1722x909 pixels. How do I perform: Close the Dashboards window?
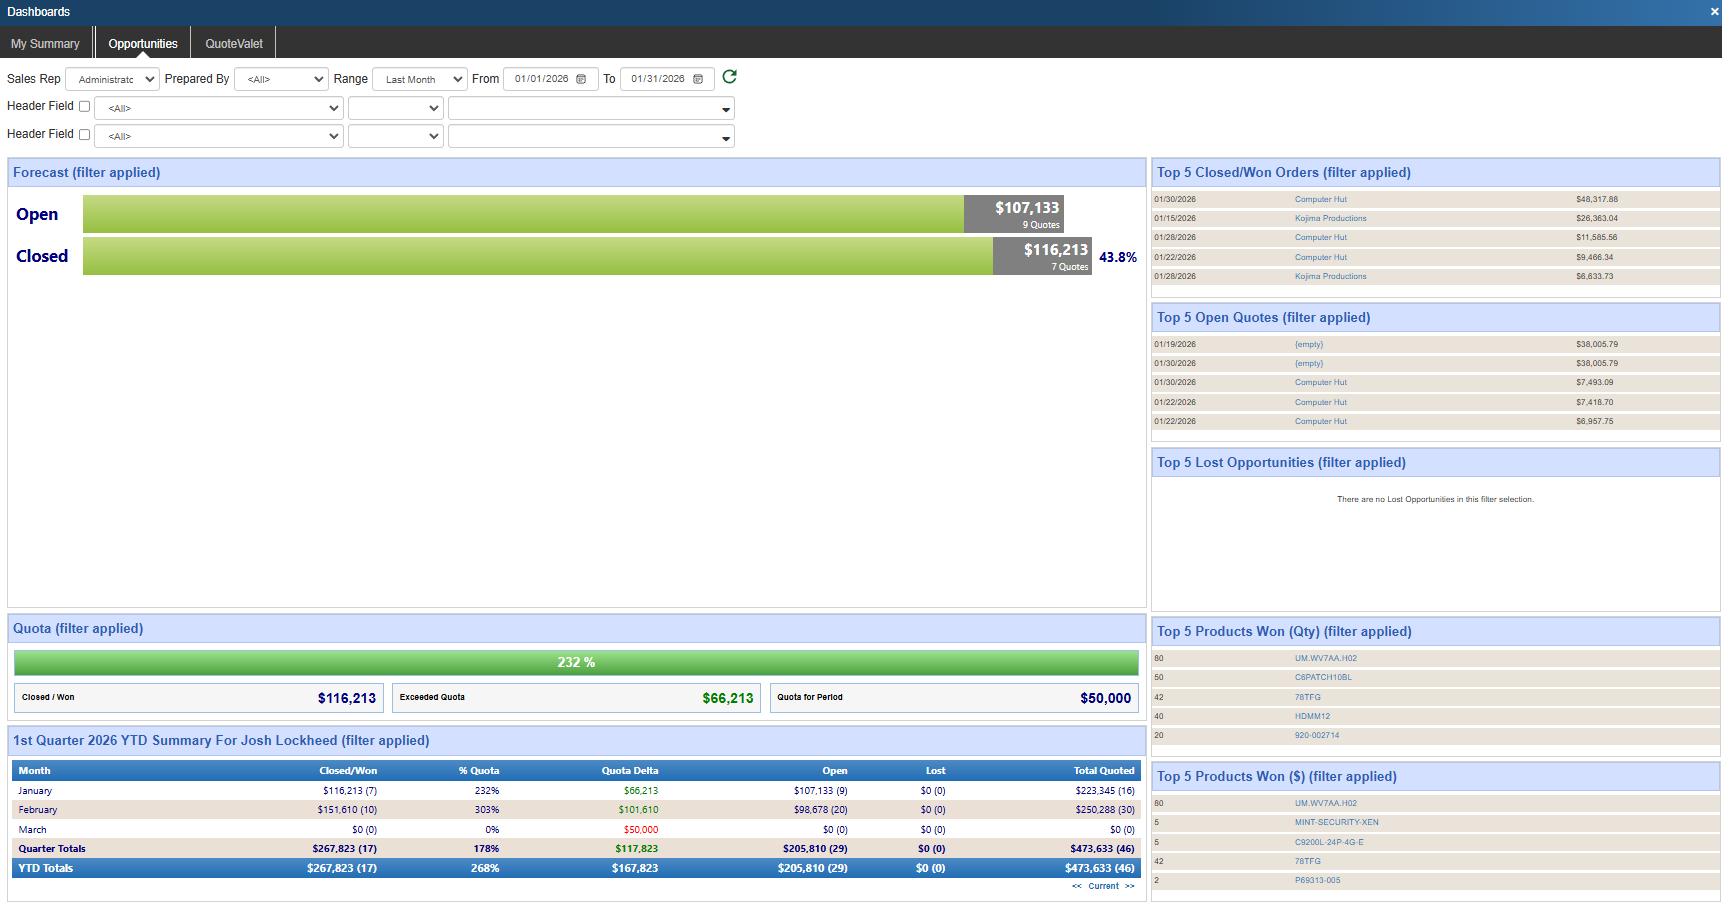pos(1714,12)
